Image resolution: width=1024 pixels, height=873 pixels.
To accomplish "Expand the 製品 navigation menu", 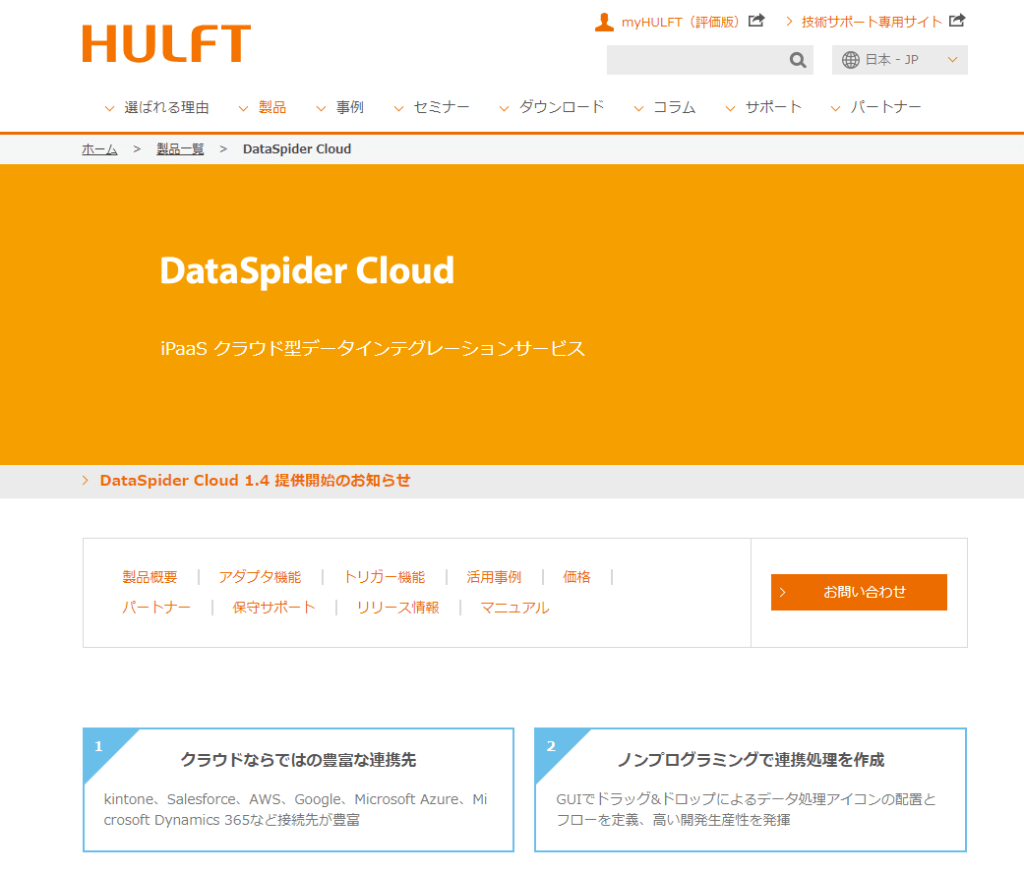I will coord(263,107).
